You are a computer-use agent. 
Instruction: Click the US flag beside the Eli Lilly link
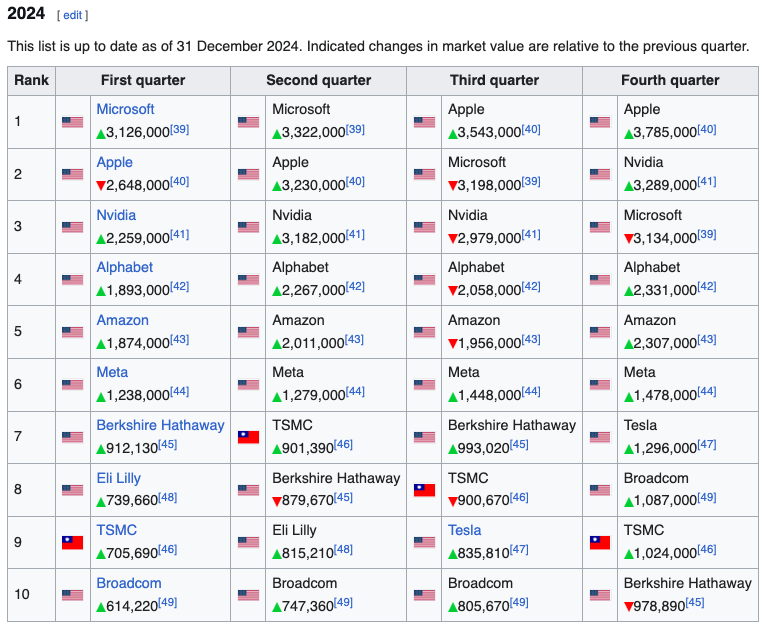click(x=72, y=490)
